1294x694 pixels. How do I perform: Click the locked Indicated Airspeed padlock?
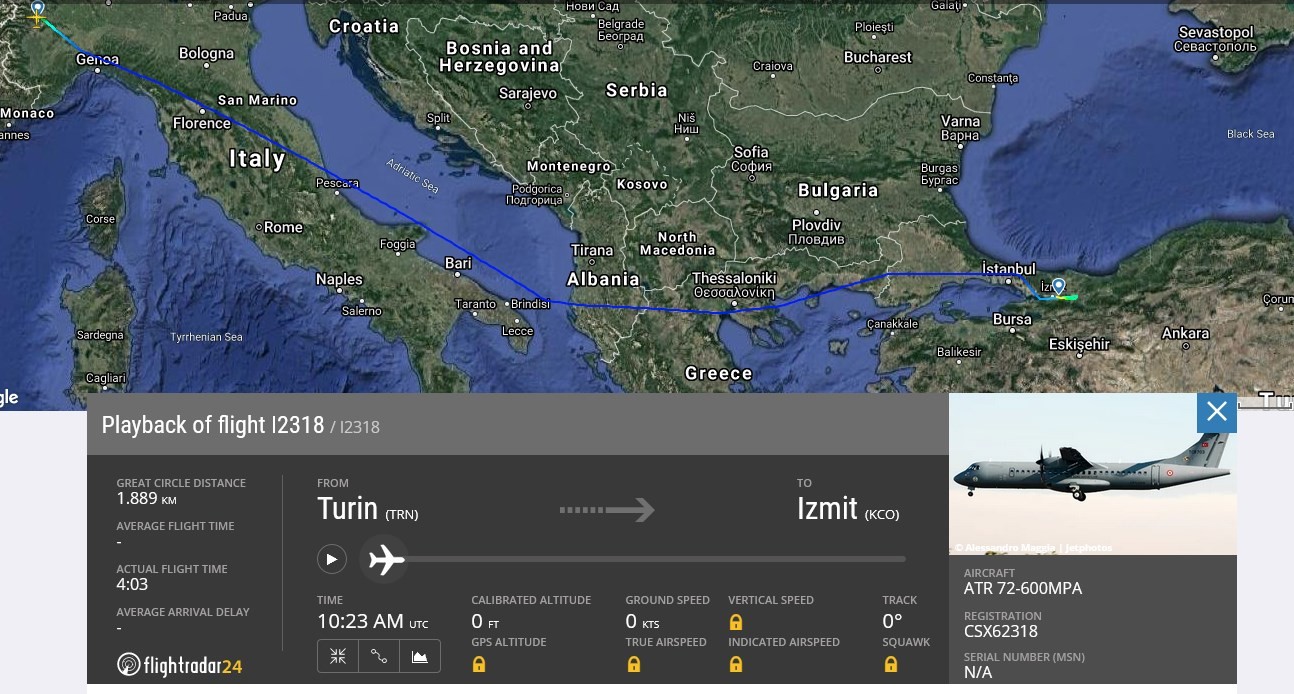pyautogui.click(x=736, y=664)
